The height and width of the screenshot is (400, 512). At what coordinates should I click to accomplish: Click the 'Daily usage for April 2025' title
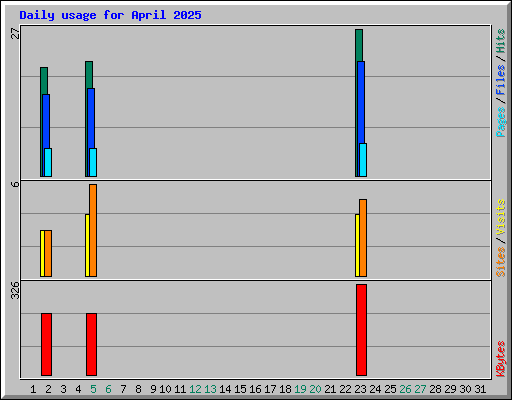(x=110, y=15)
